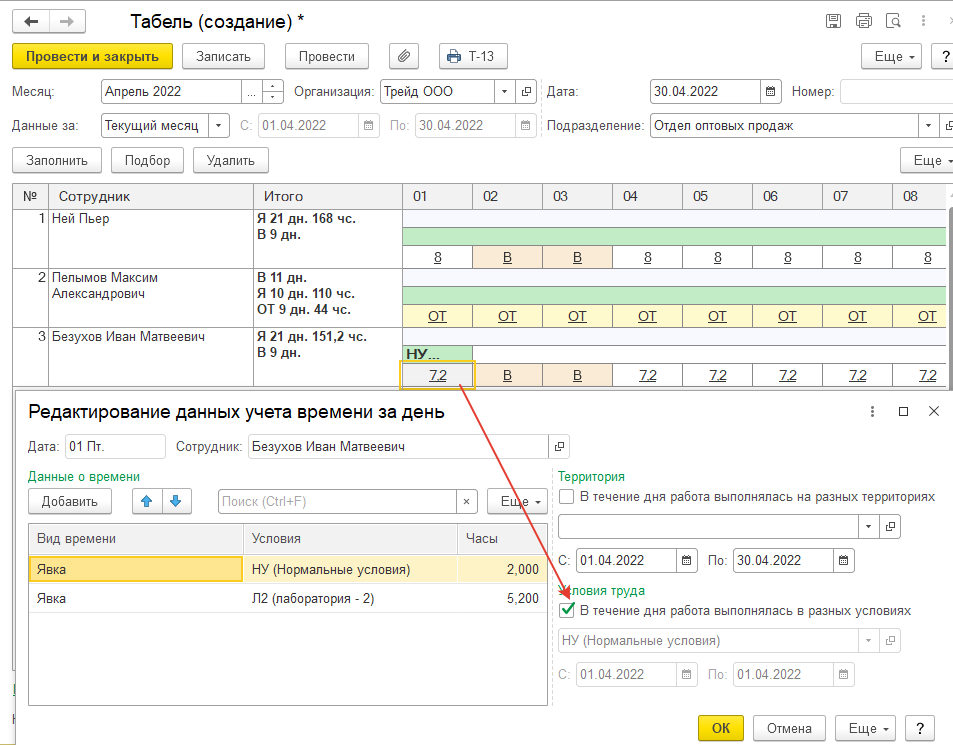Open employee card icon next to Безухов Иван Матвеевич
Screen dimensions: 953x745
tap(560, 446)
